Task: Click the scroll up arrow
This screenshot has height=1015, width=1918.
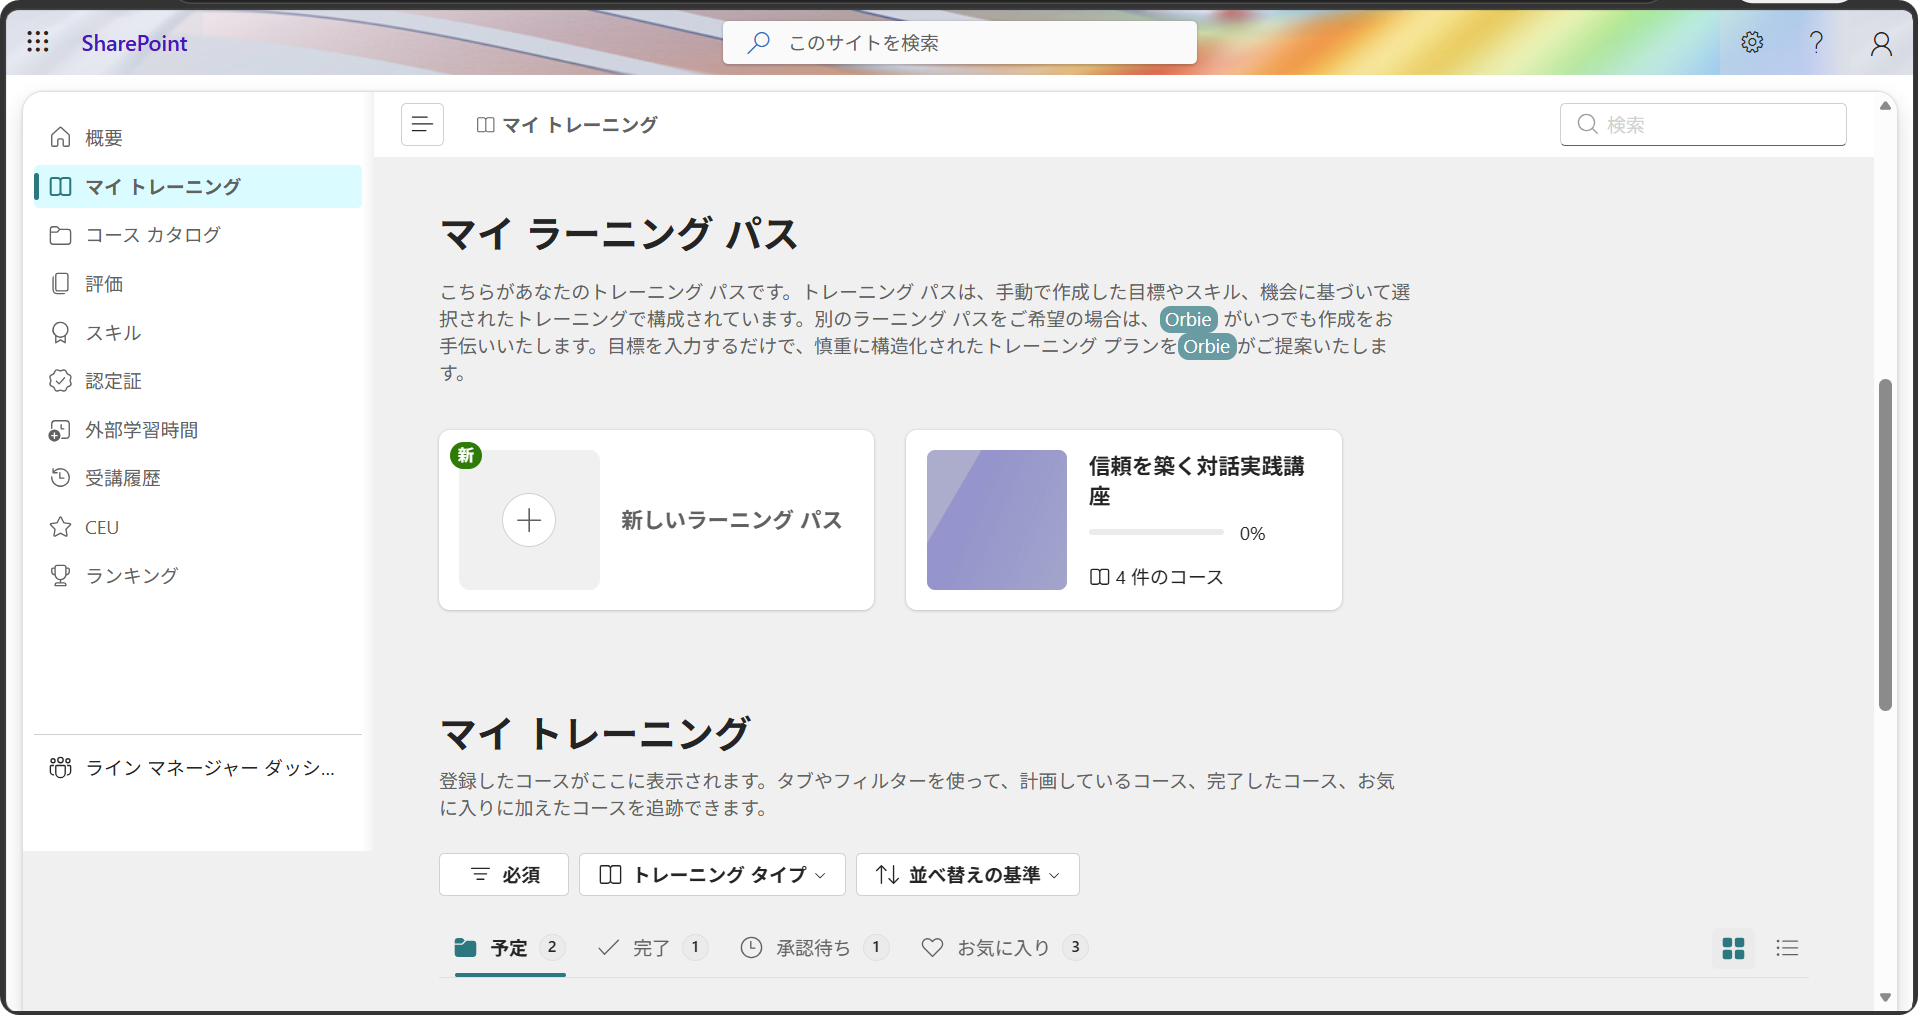Action: click(1885, 105)
